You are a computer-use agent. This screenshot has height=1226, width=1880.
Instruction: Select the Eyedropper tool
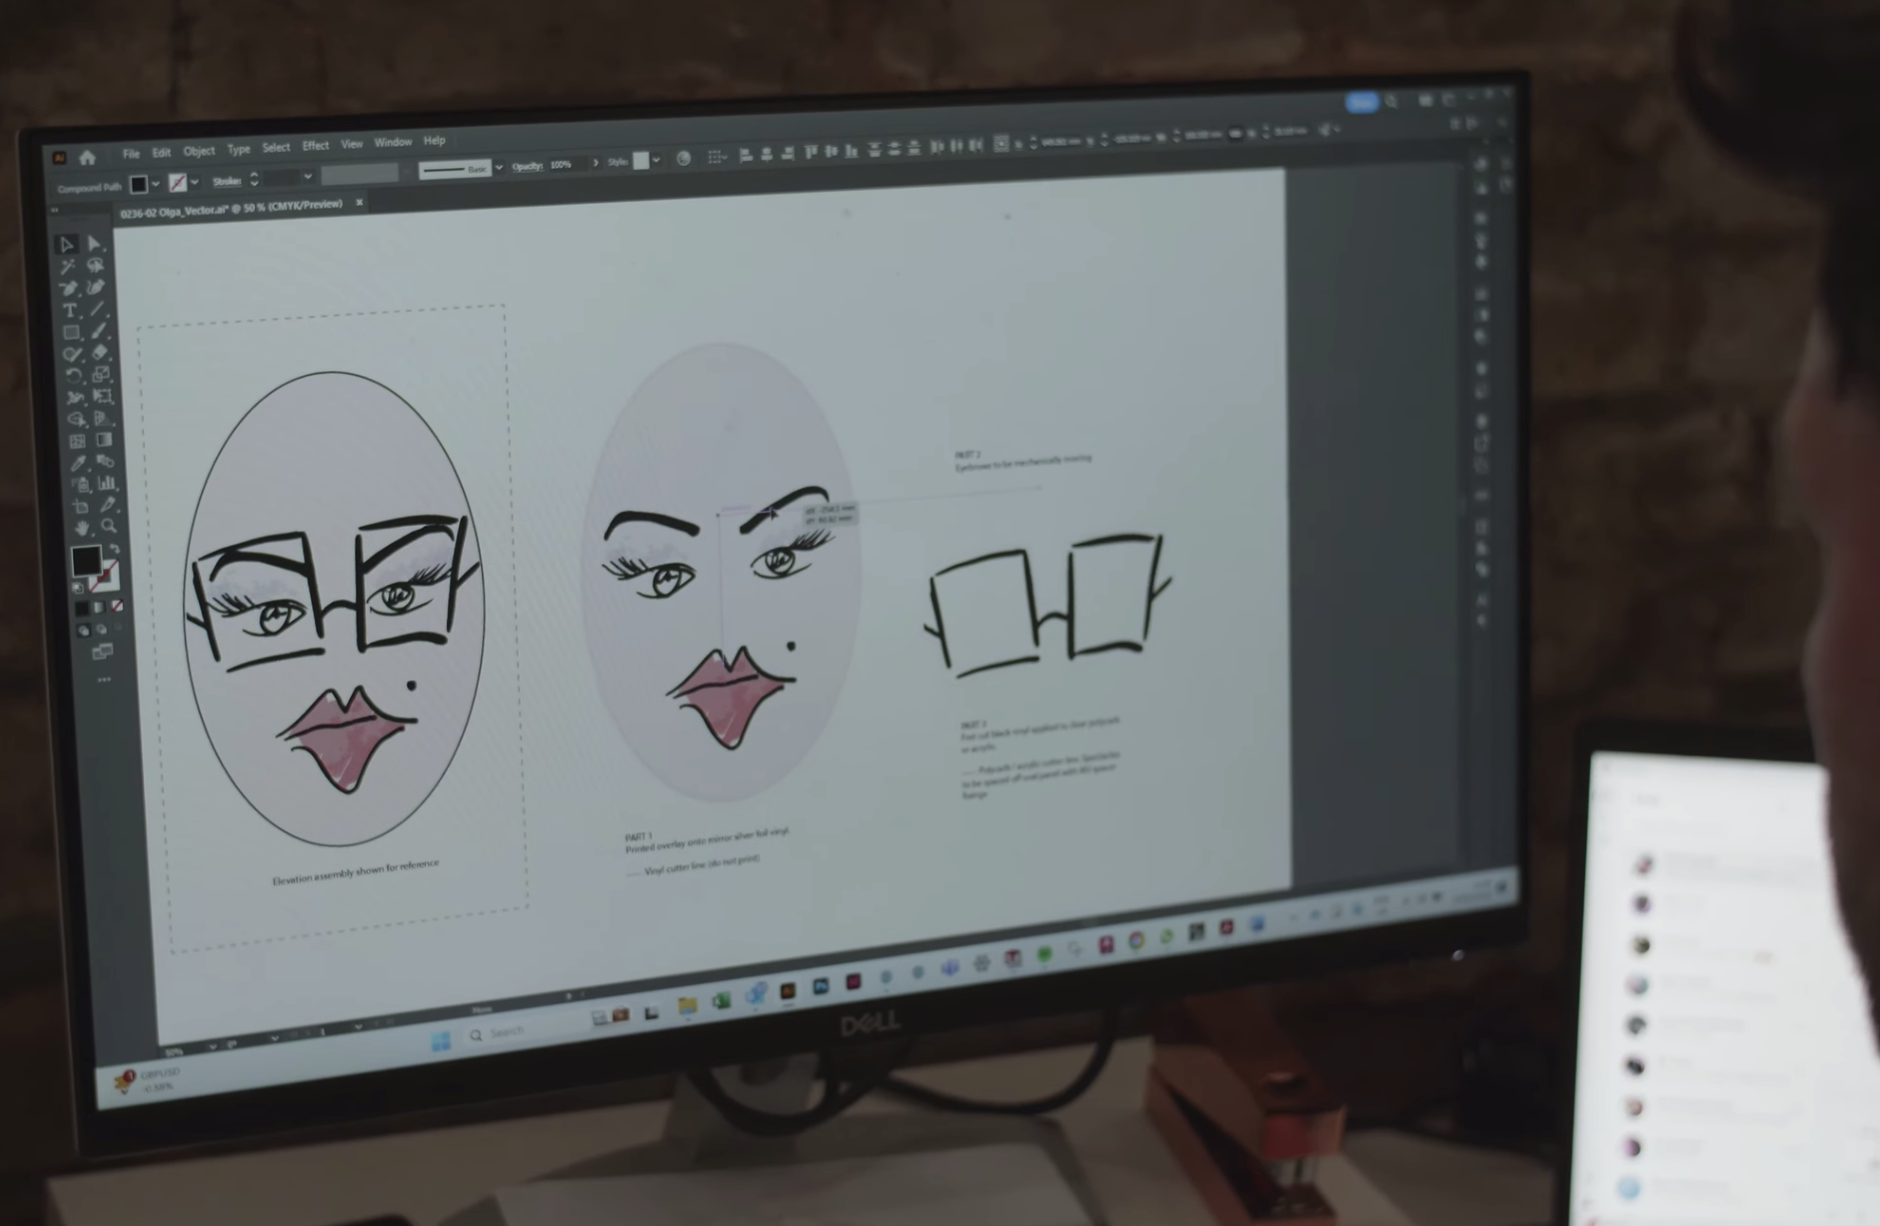pos(78,463)
